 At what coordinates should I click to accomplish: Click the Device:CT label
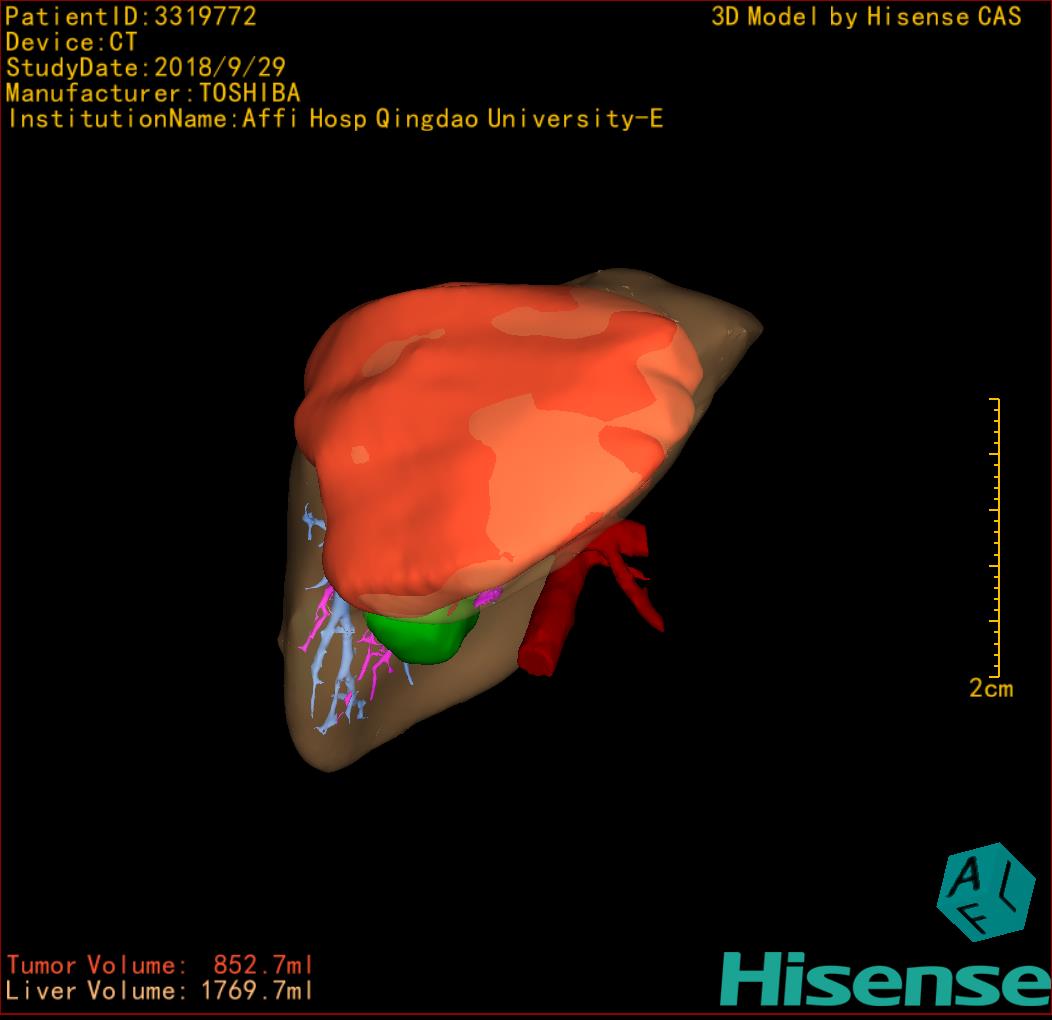71,42
